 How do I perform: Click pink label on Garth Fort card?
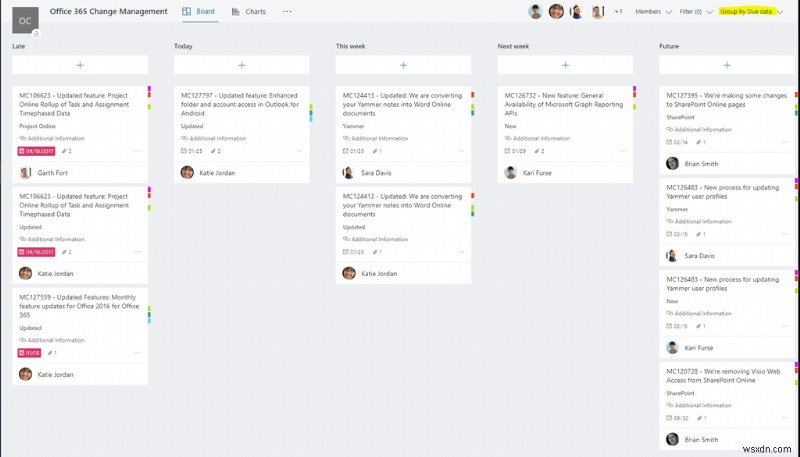(149, 89)
